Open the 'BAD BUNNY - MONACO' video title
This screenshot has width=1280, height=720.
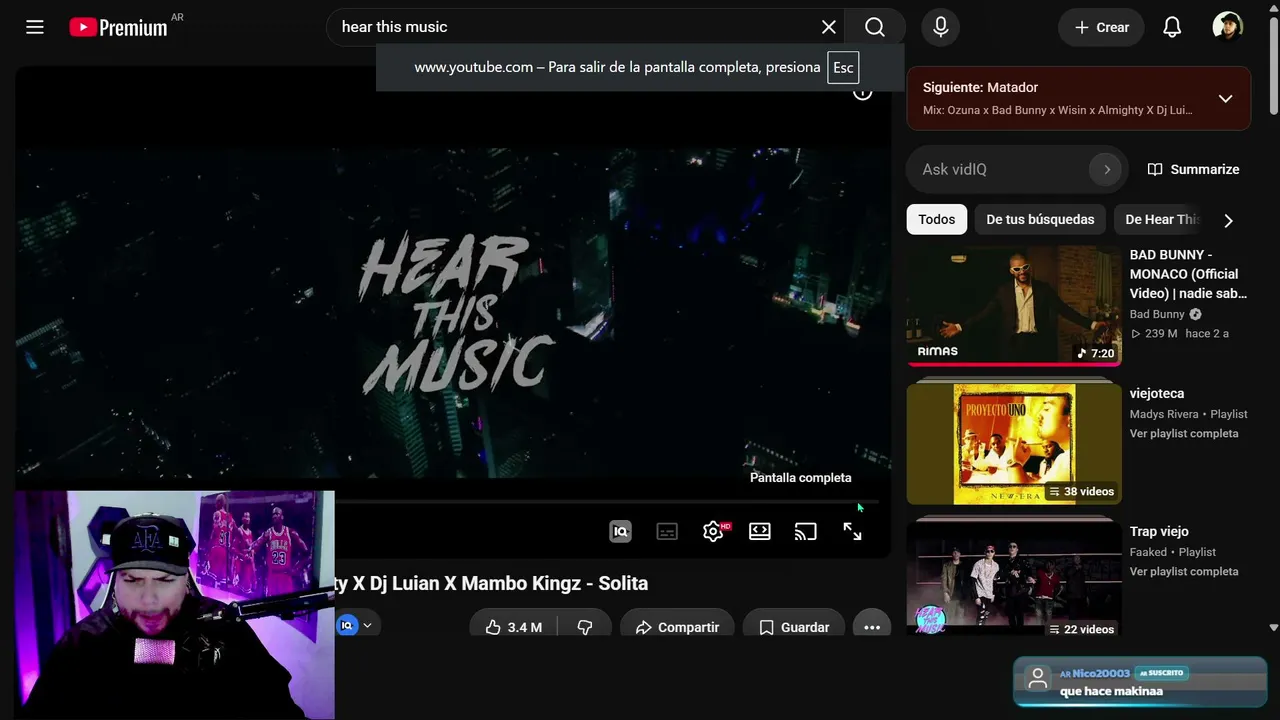[1189, 274]
